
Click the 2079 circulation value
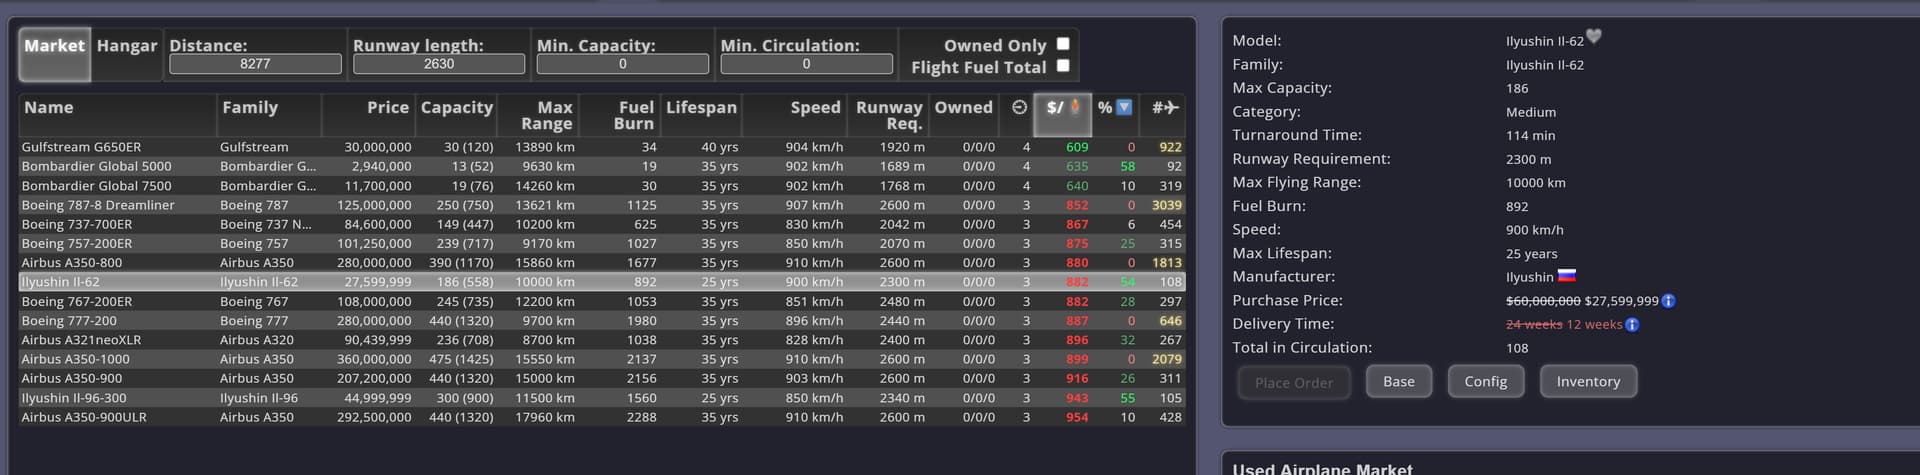click(x=1166, y=359)
